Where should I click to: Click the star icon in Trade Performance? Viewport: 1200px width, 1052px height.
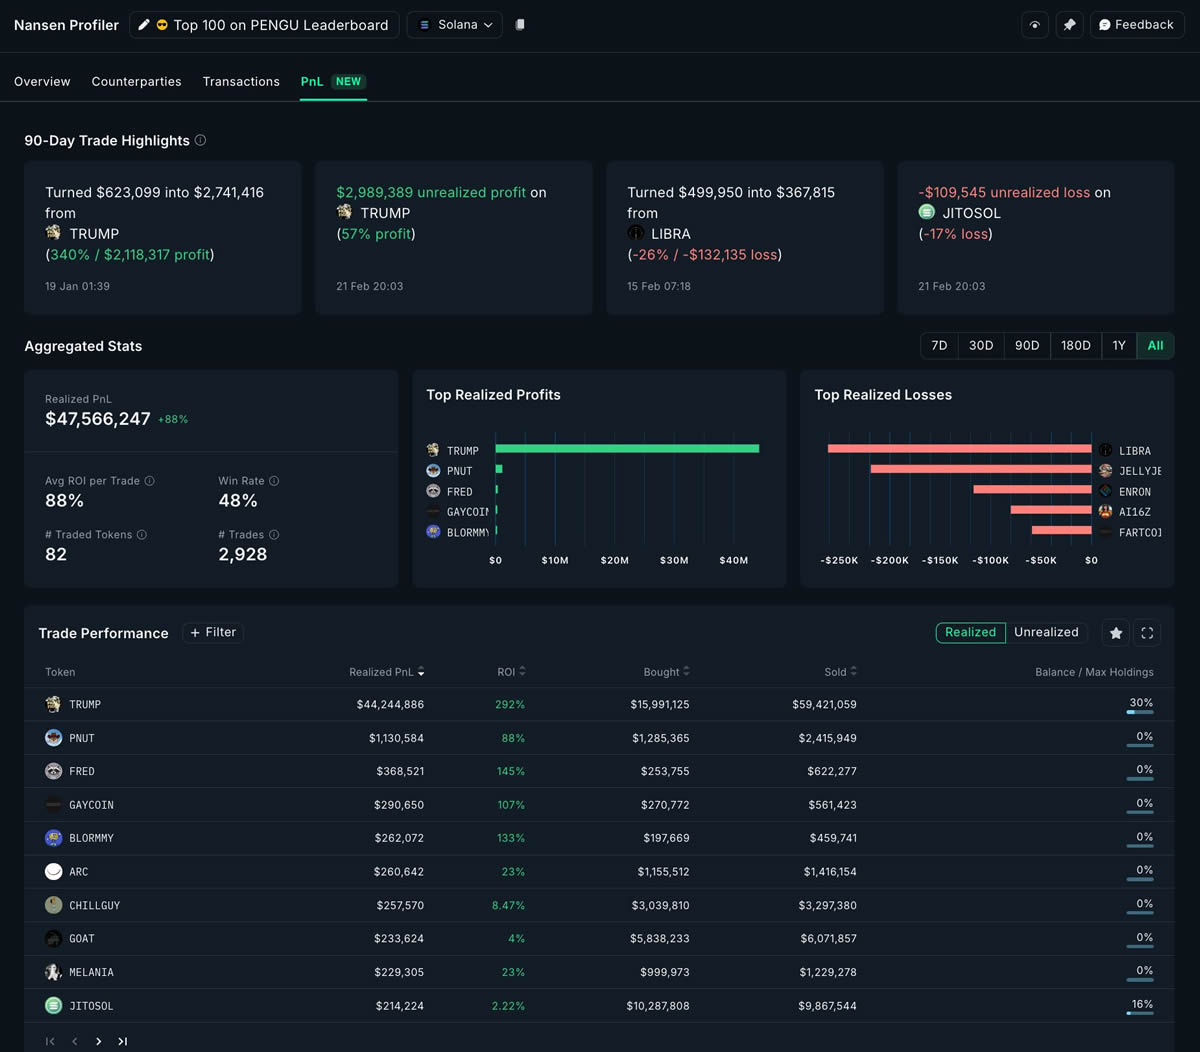point(1116,633)
